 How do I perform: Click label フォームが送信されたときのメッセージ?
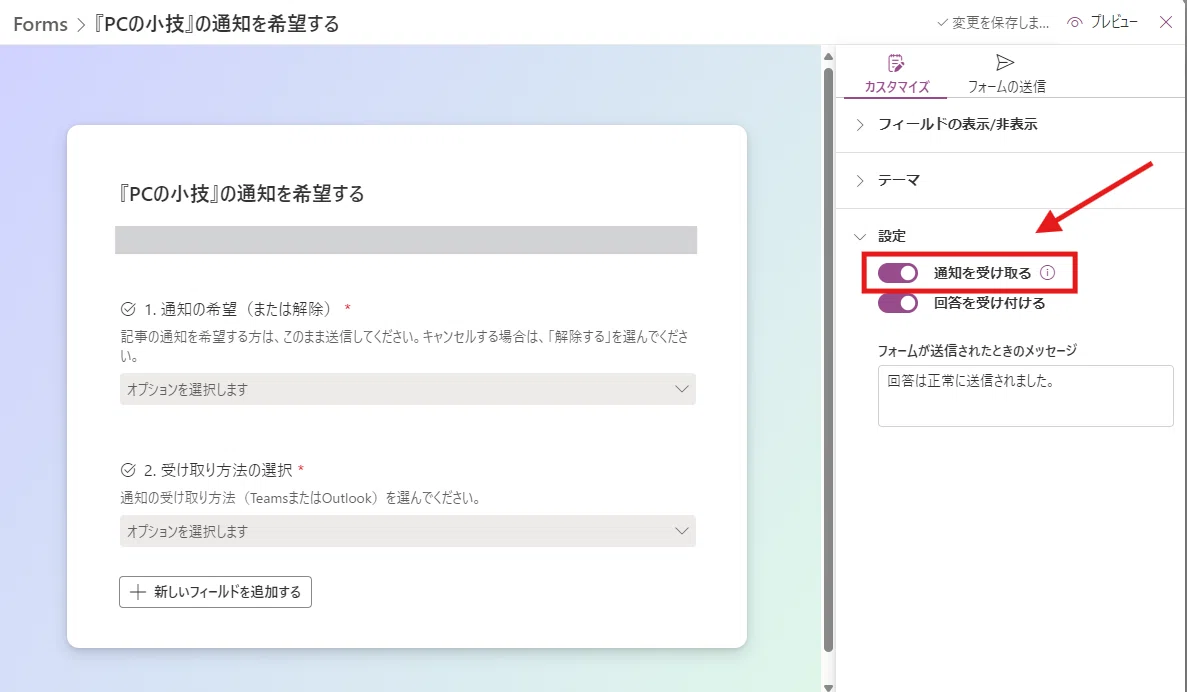(977, 351)
